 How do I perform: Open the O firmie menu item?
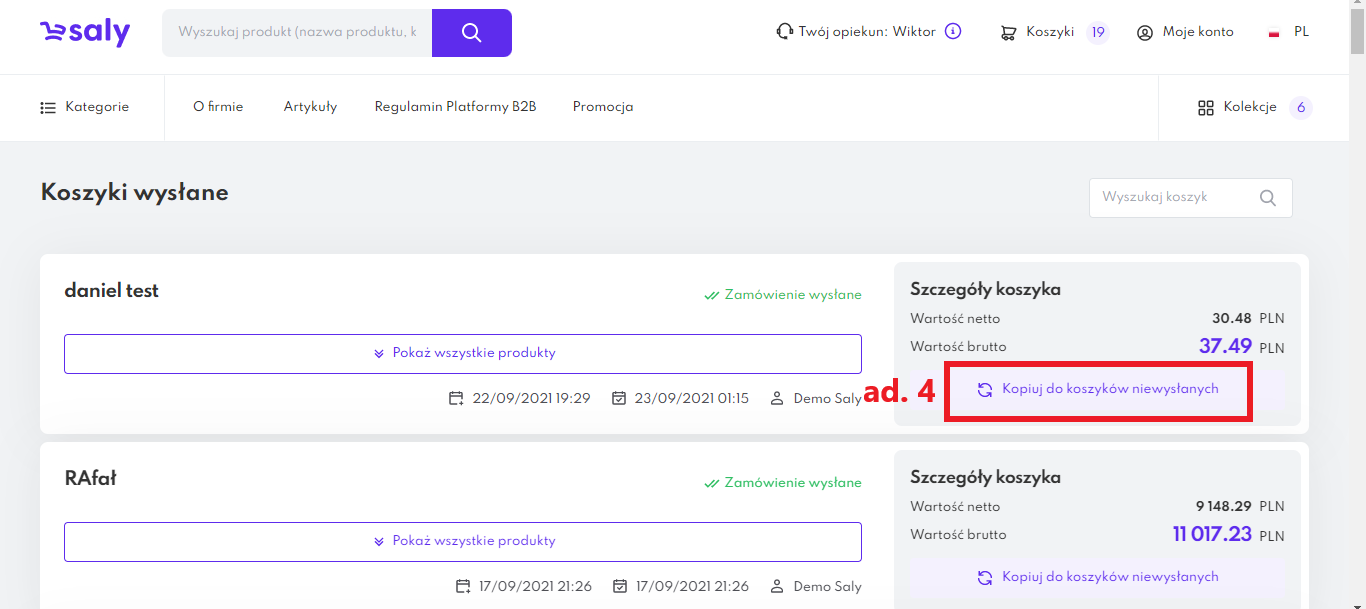(218, 107)
